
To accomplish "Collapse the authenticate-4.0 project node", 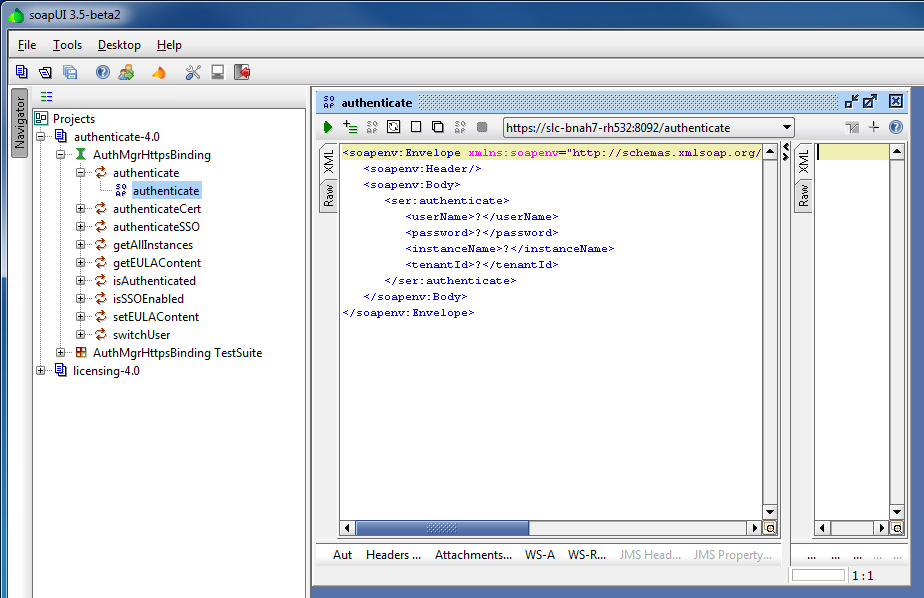I will pos(41,137).
